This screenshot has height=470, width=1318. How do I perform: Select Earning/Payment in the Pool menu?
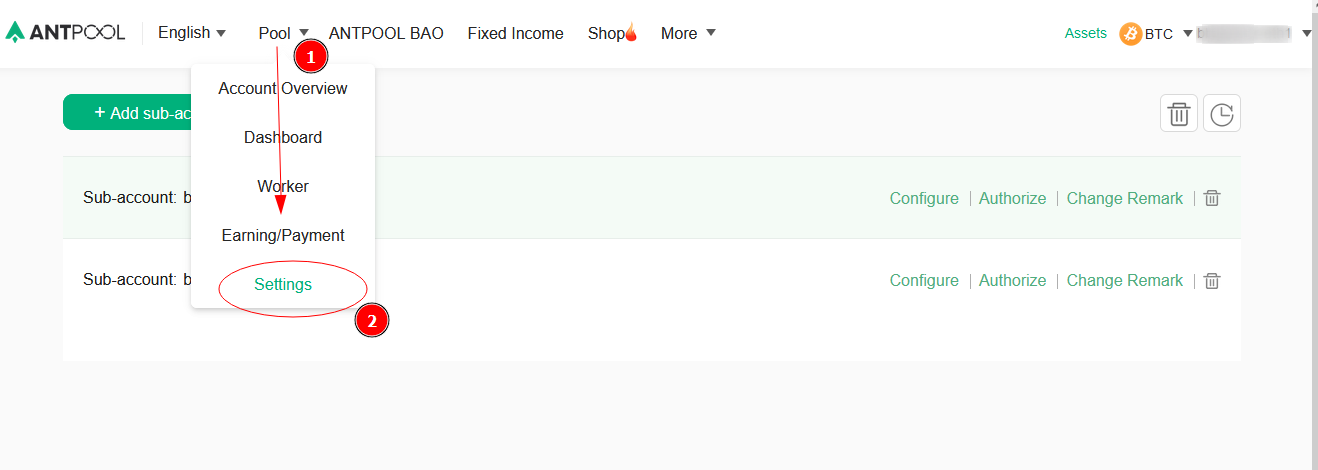[x=283, y=235]
